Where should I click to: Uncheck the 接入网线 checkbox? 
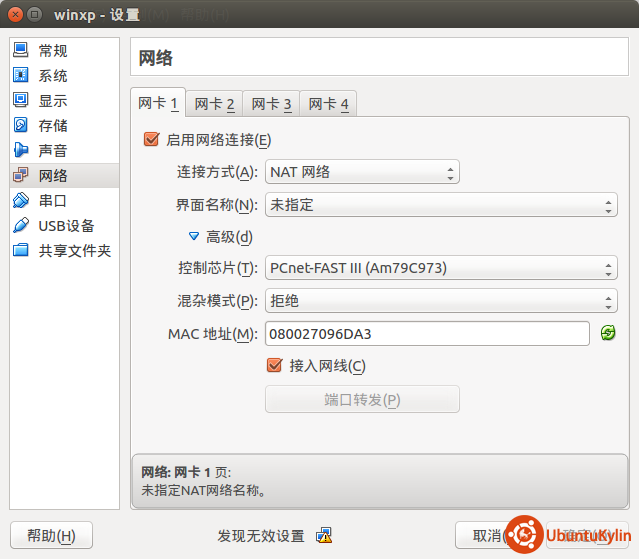[x=275, y=366]
